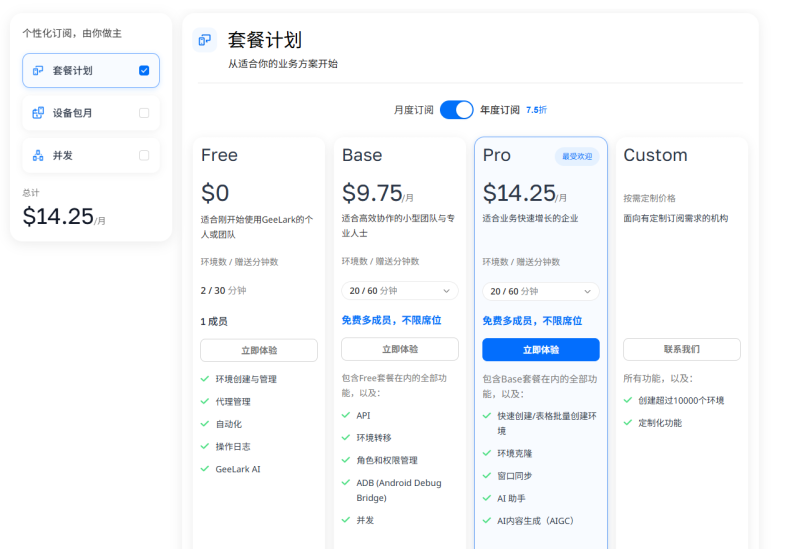The height and width of the screenshot is (549, 800).
Task: Select the 设备包月 sidebar item
Action: (x=91, y=113)
